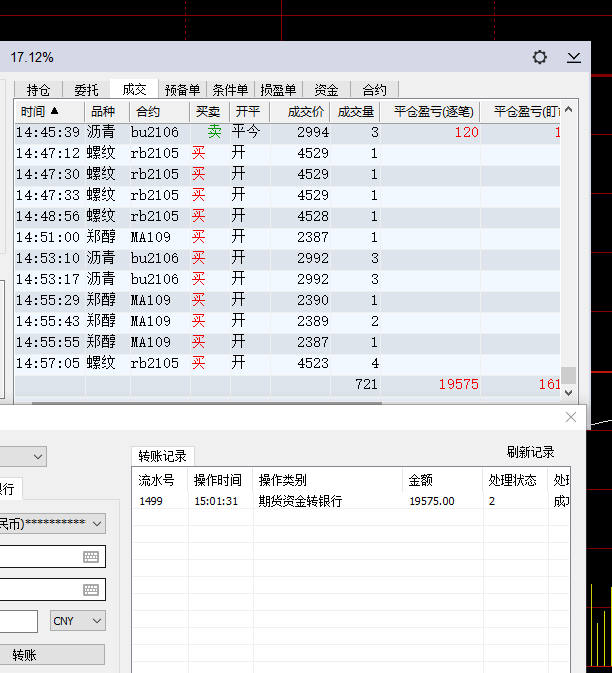Click the total profit value 19575
This screenshot has width=612, height=673.
click(458, 384)
